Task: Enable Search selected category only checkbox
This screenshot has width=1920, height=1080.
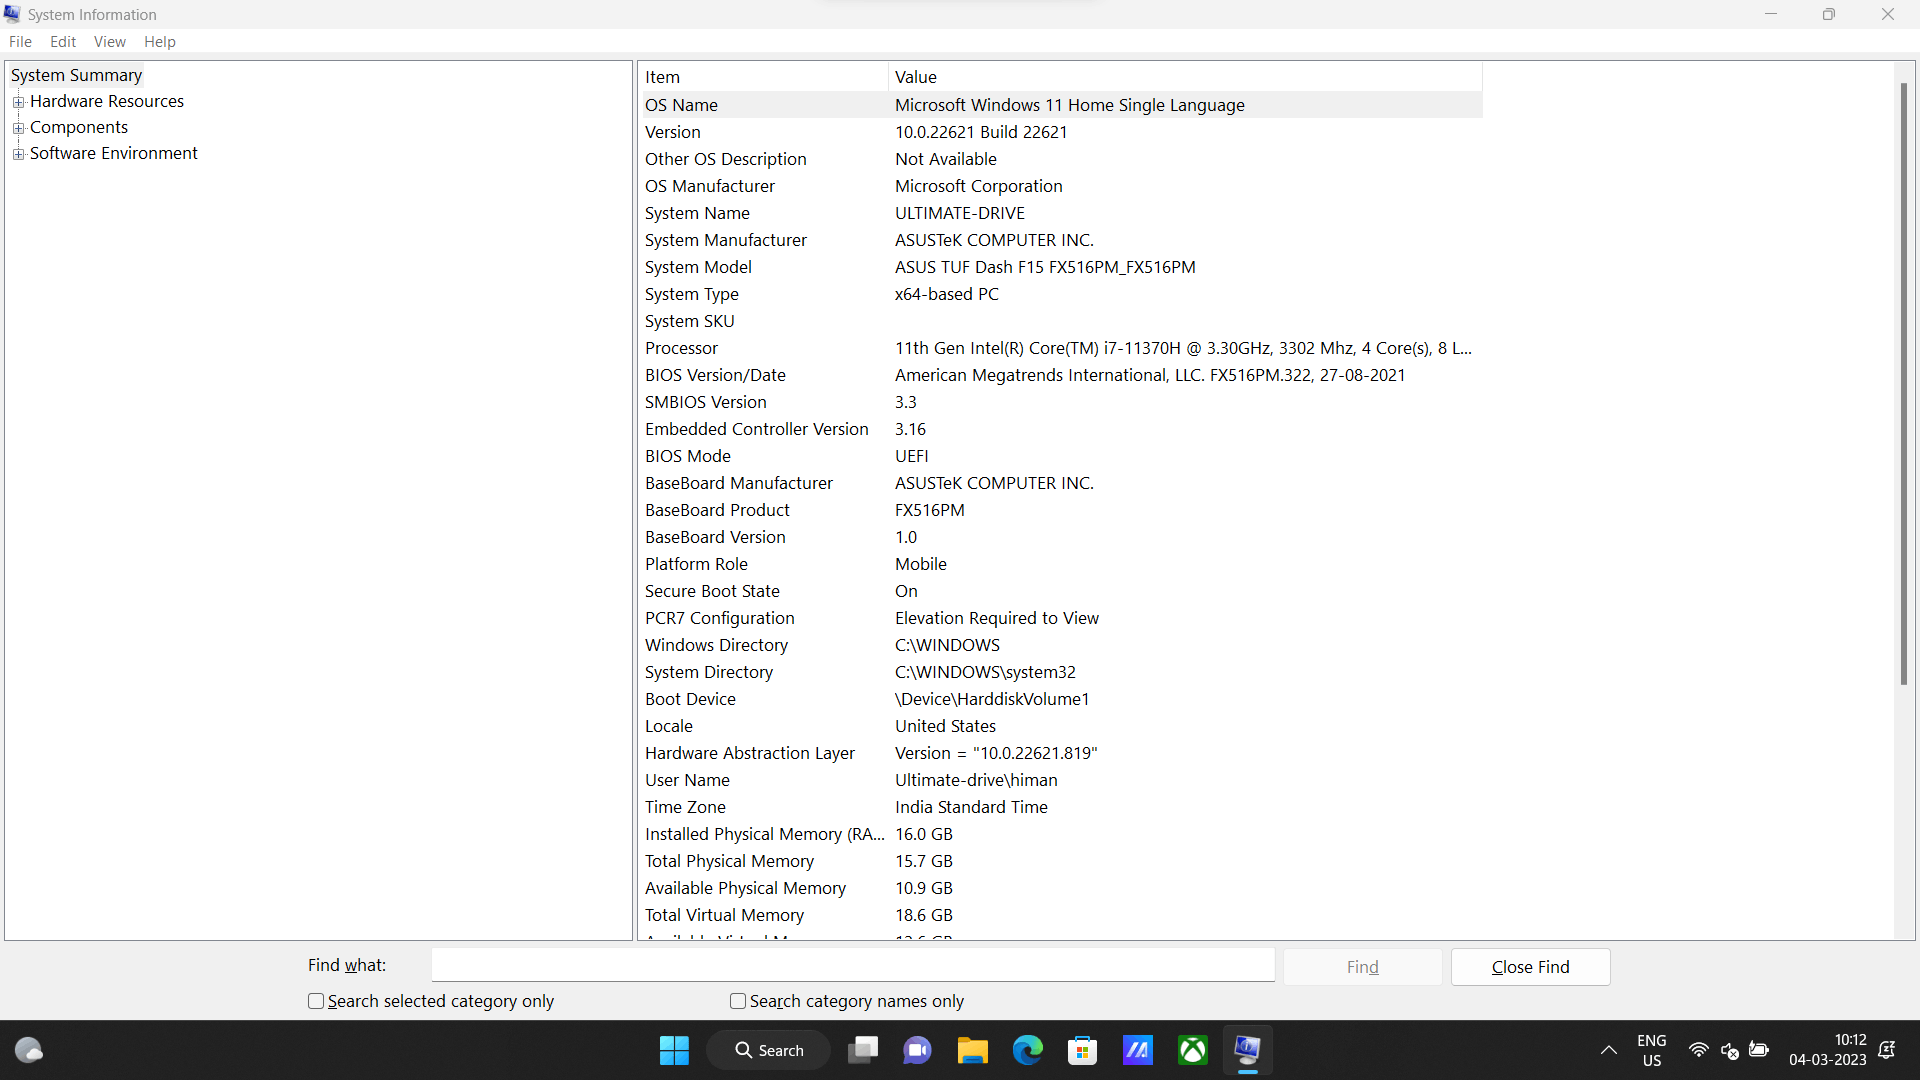Action: [x=316, y=1001]
